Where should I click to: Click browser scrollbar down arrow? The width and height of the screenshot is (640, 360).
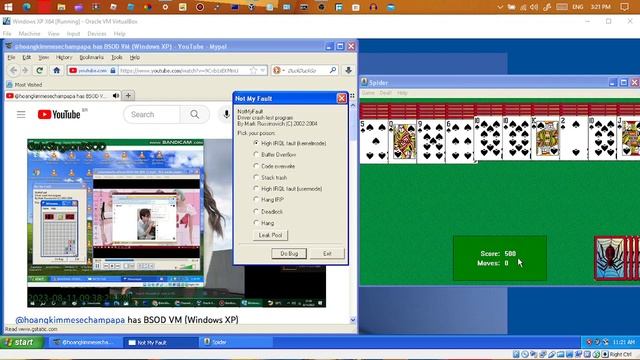[x=353, y=320]
